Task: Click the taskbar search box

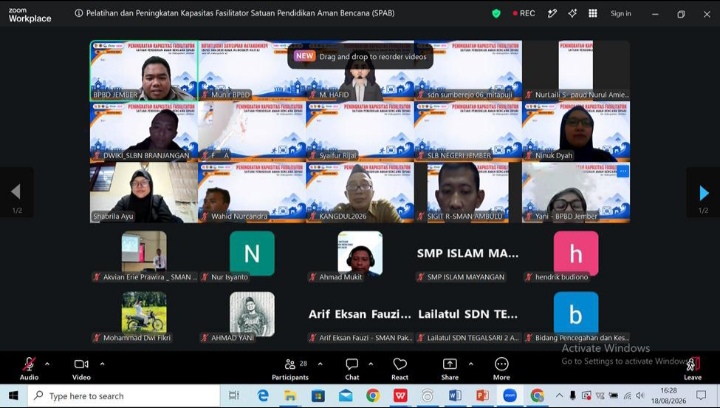Action: tap(124, 396)
